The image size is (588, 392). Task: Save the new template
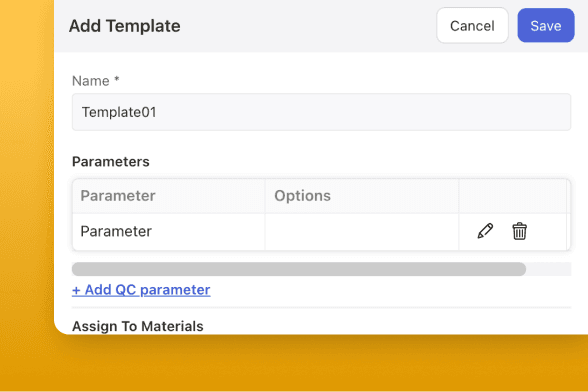coord(546,26)
